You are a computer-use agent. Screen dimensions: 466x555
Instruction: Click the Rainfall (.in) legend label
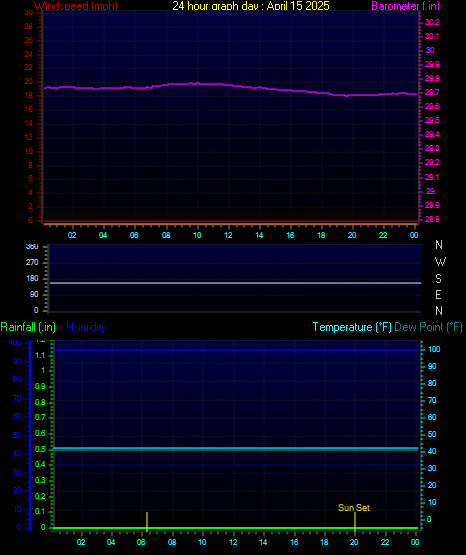tap(28, 327)
